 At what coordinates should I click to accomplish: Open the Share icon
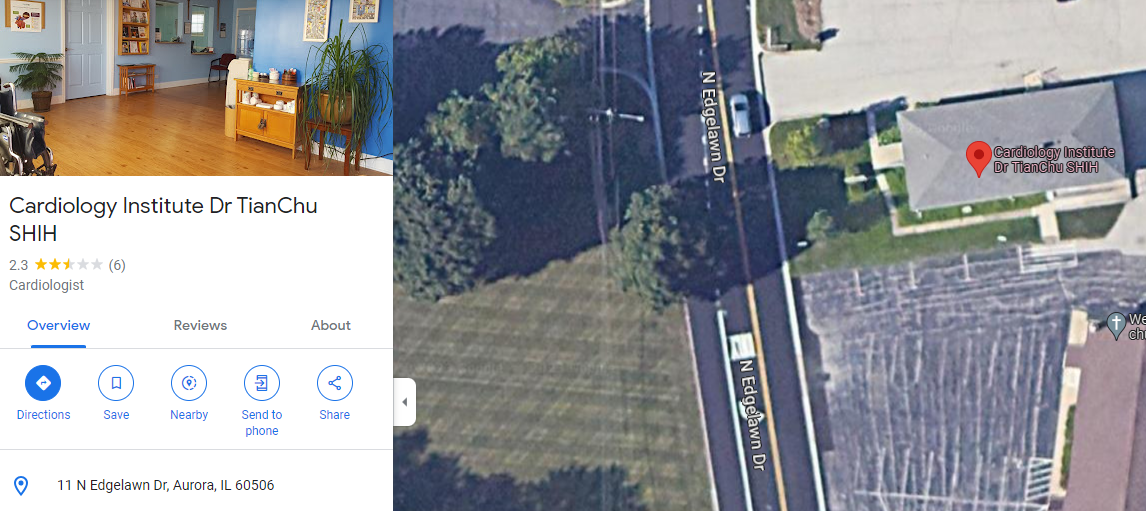pyautogui.click(x=335, y=383)
